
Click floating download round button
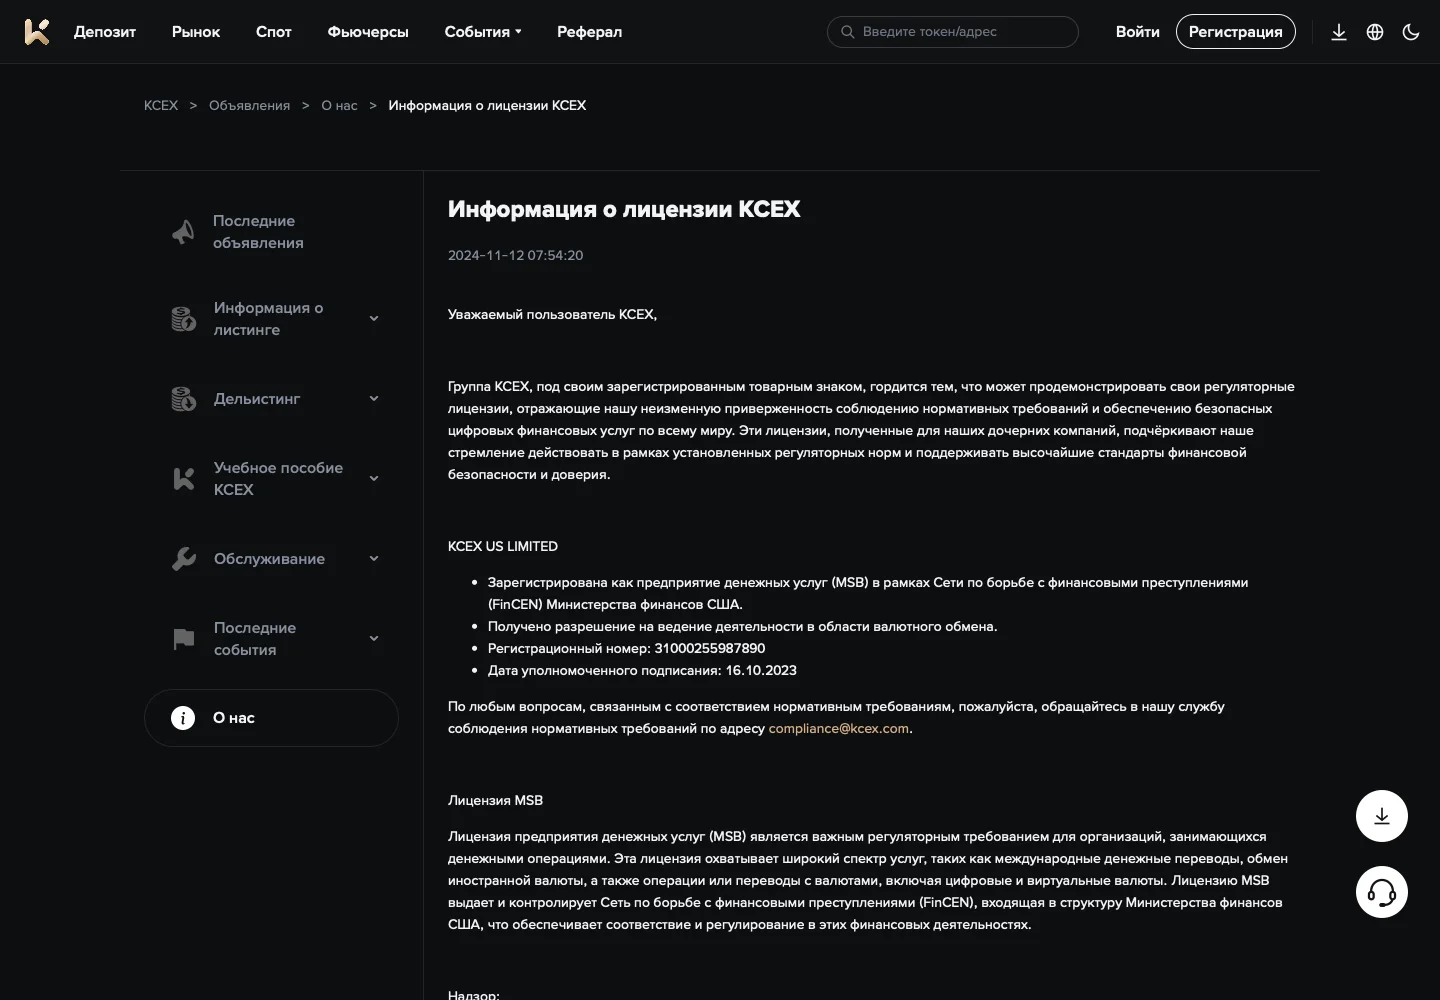click(1382, 816)
